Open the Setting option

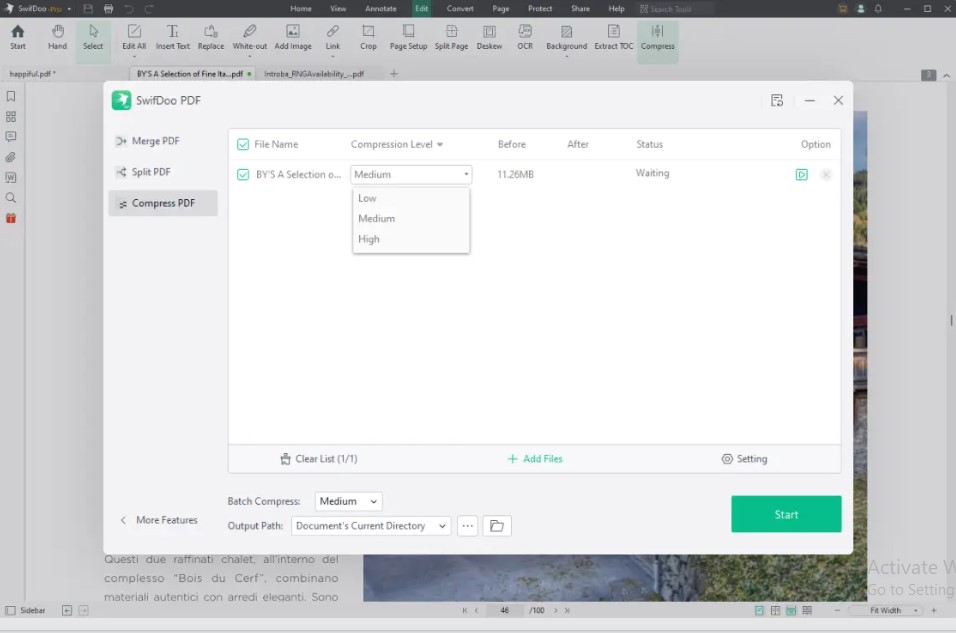(744, 459)
